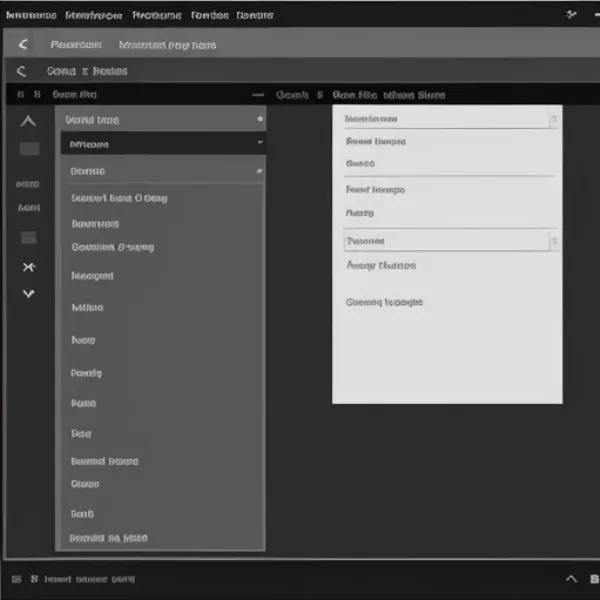Select the bottom item in the left dropdown list
The image size is (600, 600).
[109, 538]
